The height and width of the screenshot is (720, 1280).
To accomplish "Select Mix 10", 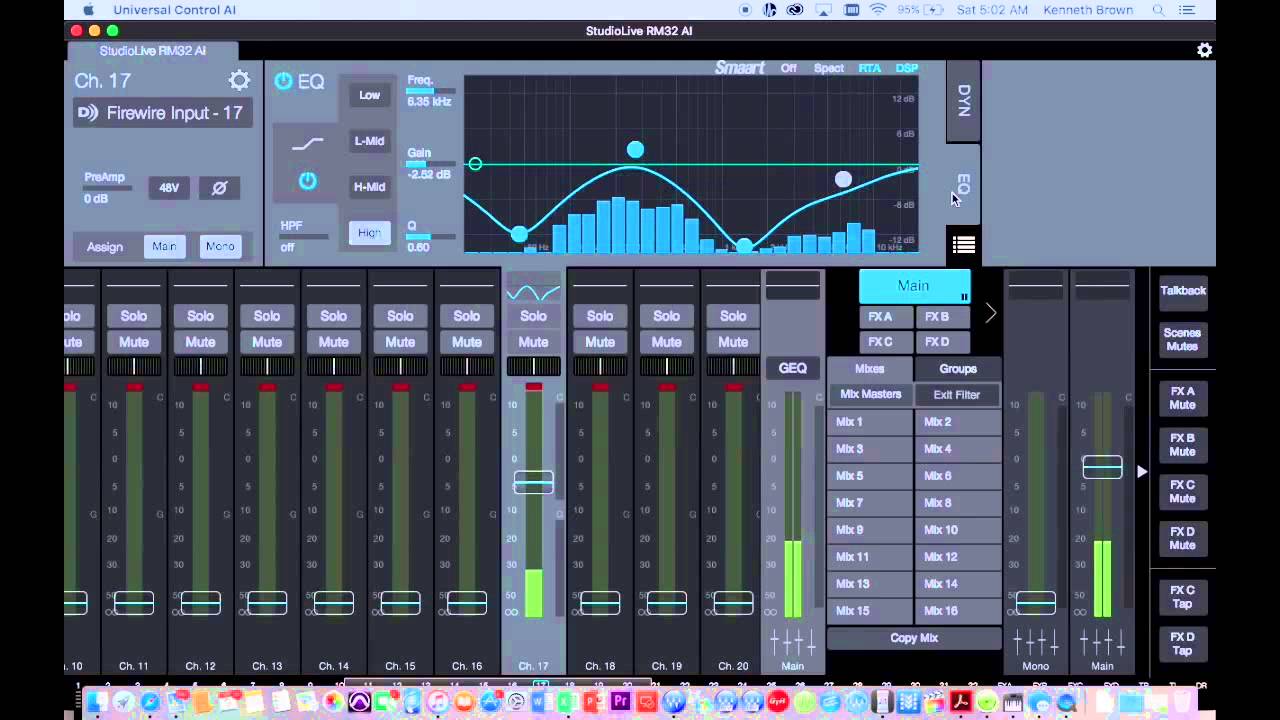I will tap(957, 530).
